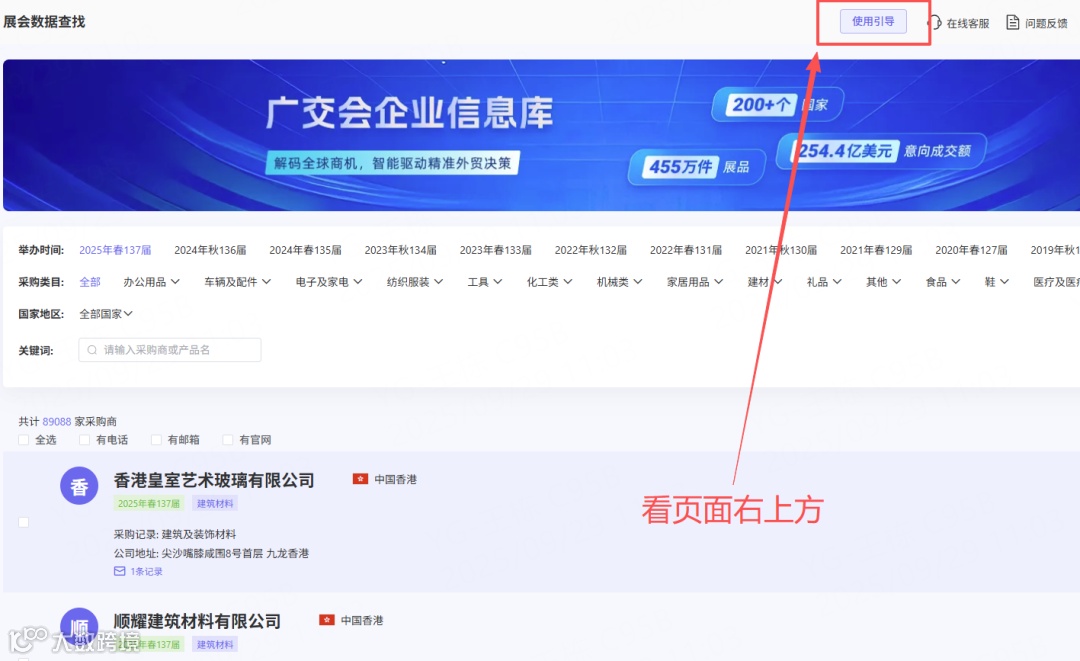Tick the 有电话 filter checkbox
This screenshot has width=1080, height=661.
coord(84,440)
